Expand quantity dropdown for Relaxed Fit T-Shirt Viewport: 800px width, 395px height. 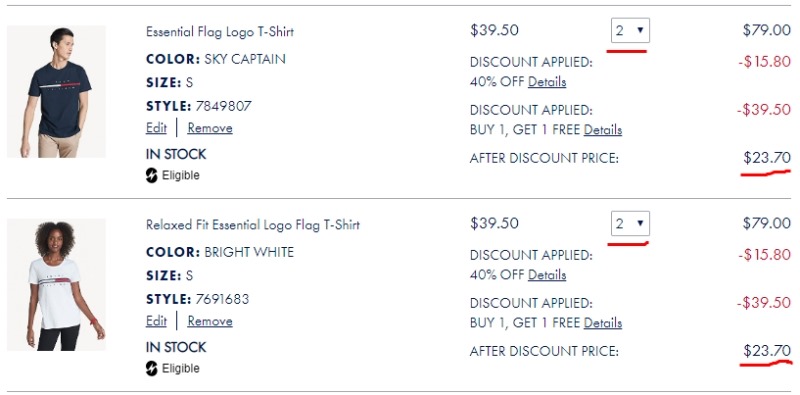(630, 224)
